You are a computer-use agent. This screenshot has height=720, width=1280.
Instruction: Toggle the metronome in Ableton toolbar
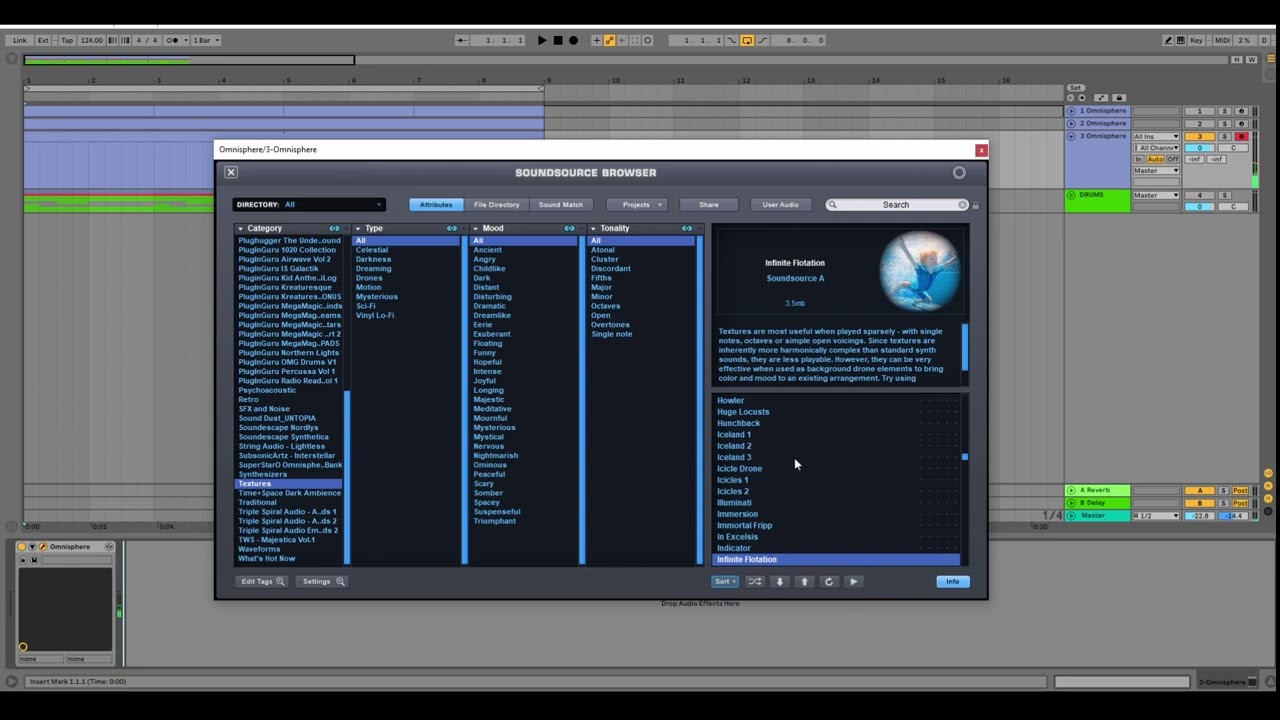point(174,40)
